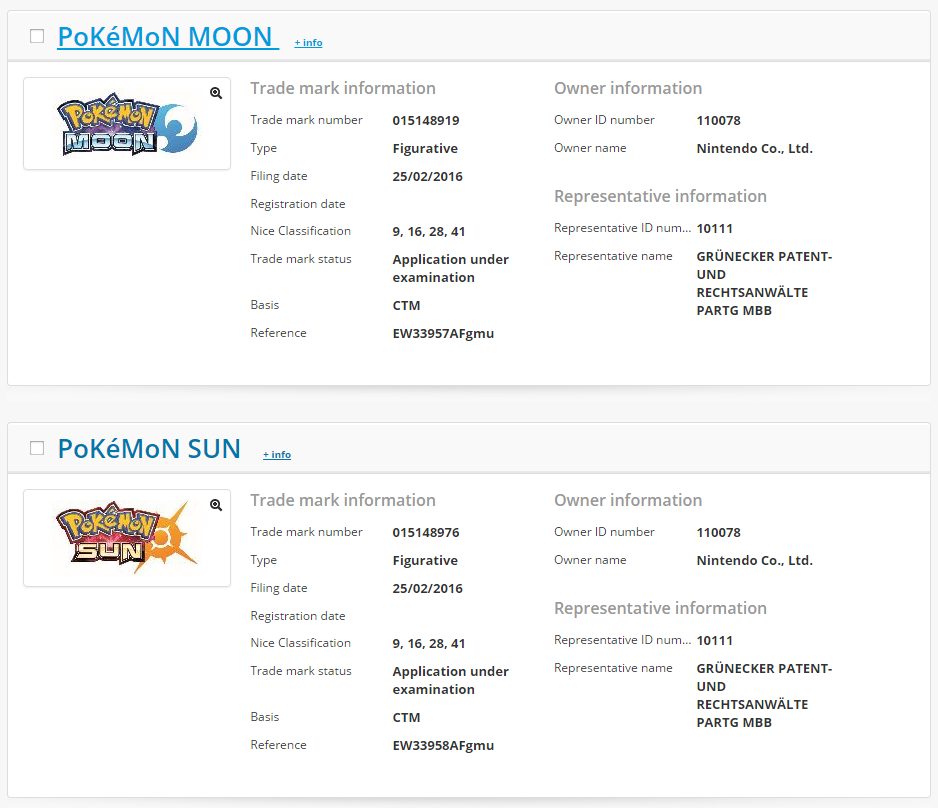Viewport: 938px width, 808px height.
Task: Click trade mark number 015148919
Action: (427, 119)
